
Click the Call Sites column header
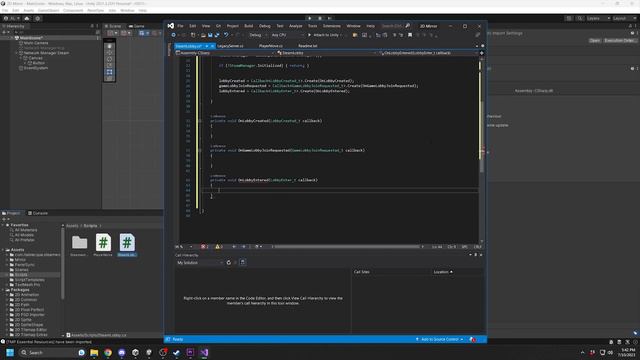pyautogui.click(x=362, y=272)
